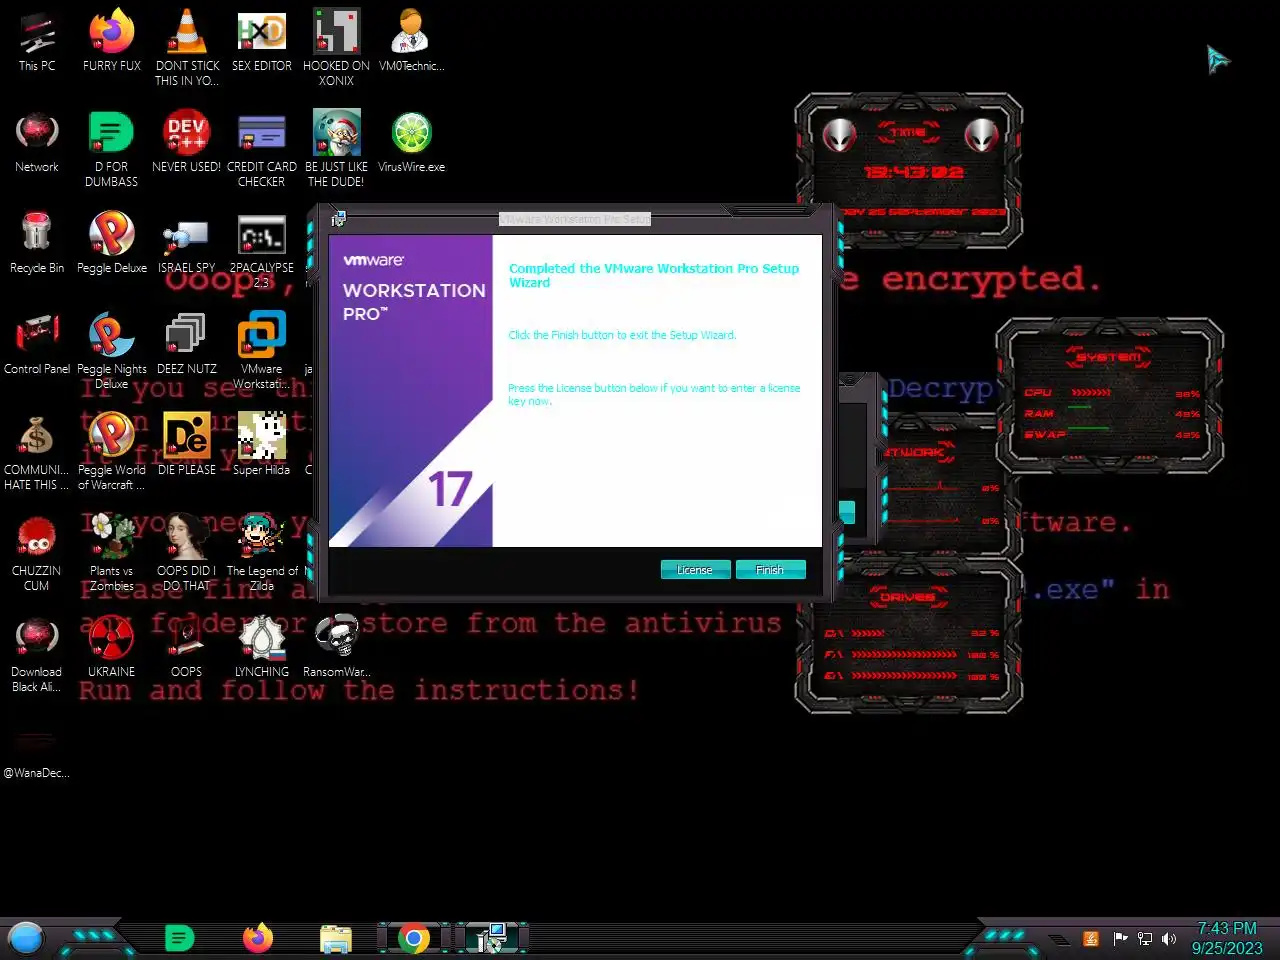Select the Dev-C++ NEVER USED! shortcut

[x=187, y=142]
